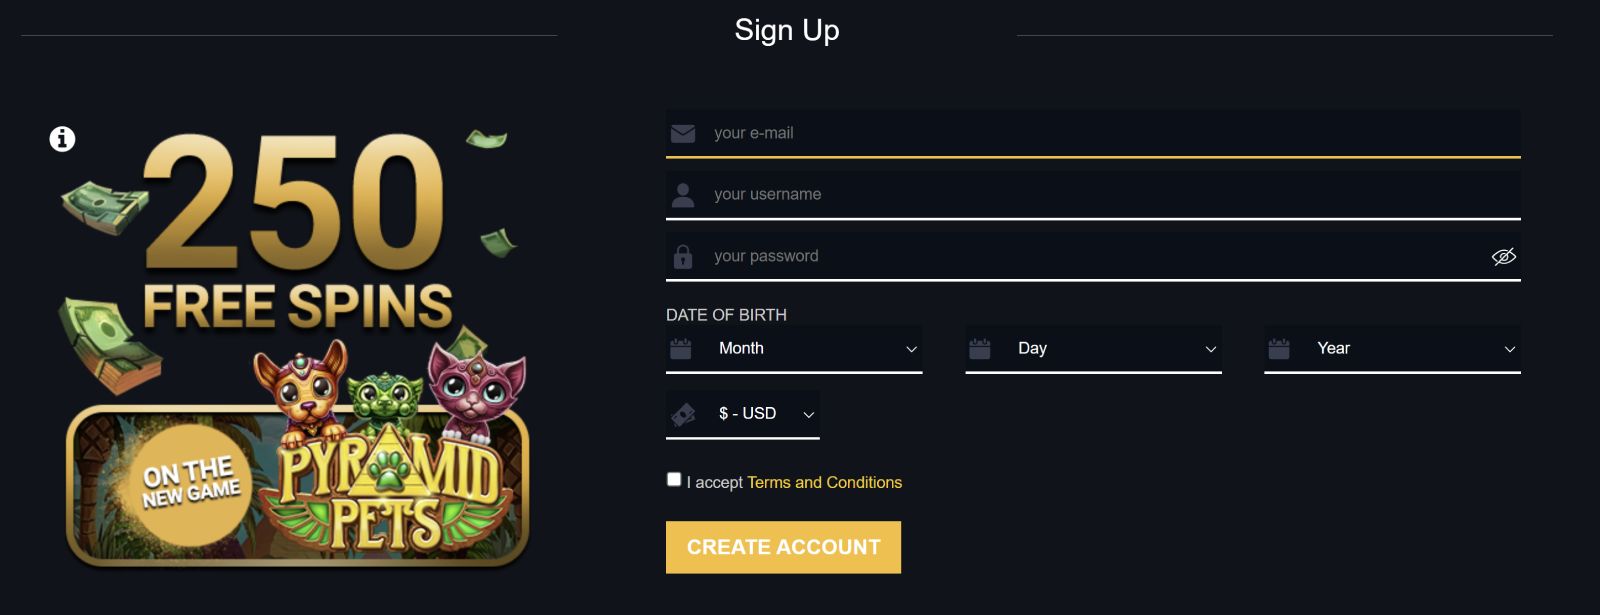Click the banknote icon beside USD currency

683,414
